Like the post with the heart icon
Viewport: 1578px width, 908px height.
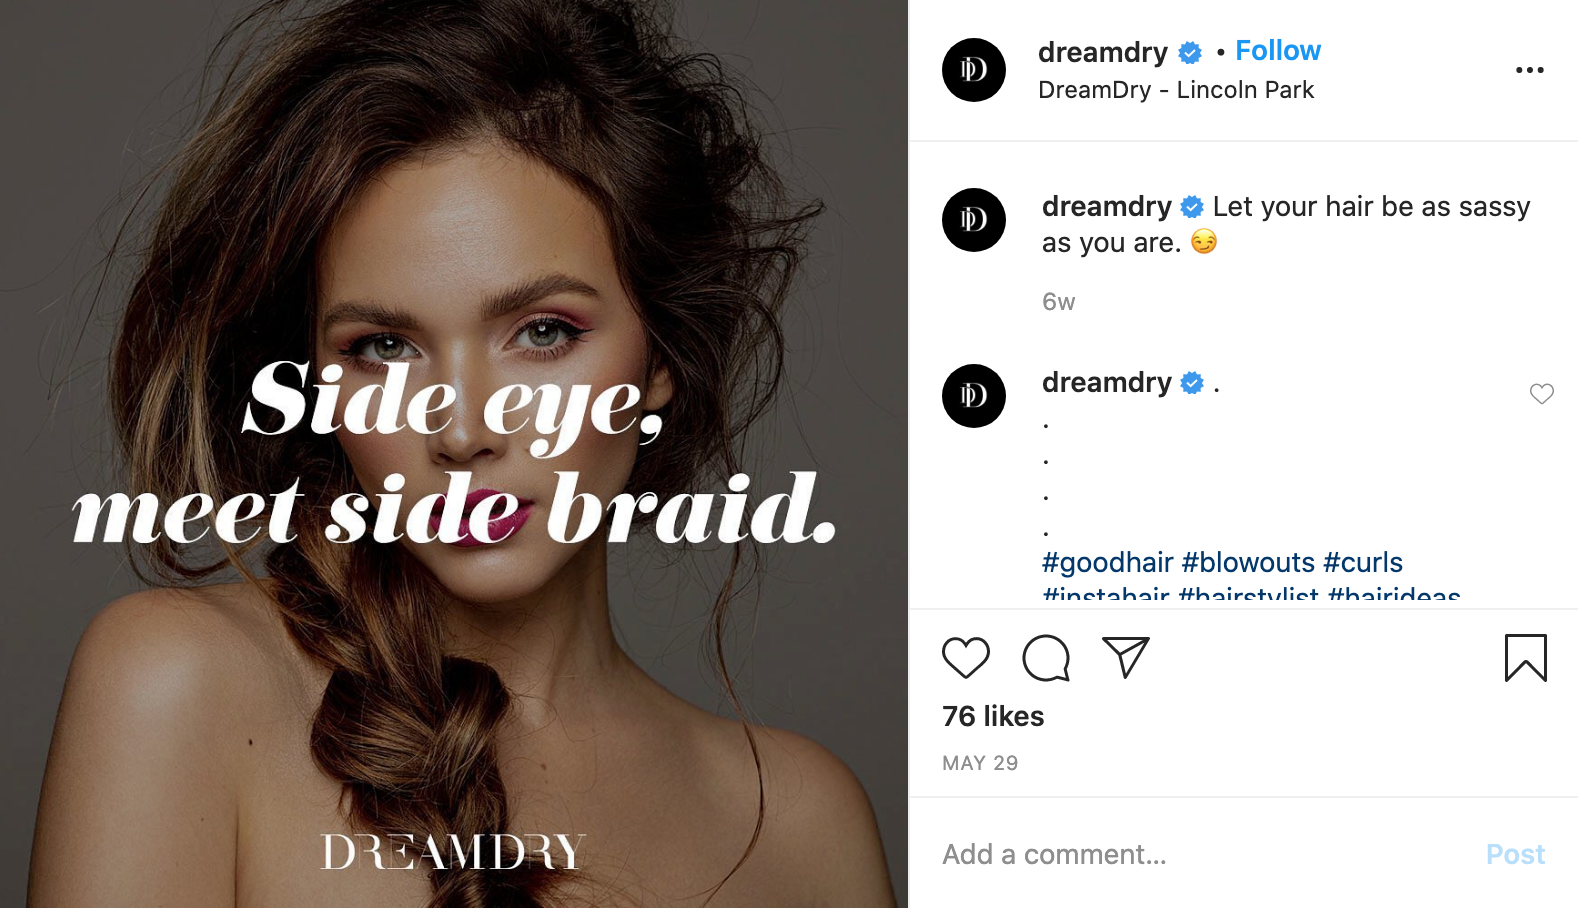pos(966,658)
